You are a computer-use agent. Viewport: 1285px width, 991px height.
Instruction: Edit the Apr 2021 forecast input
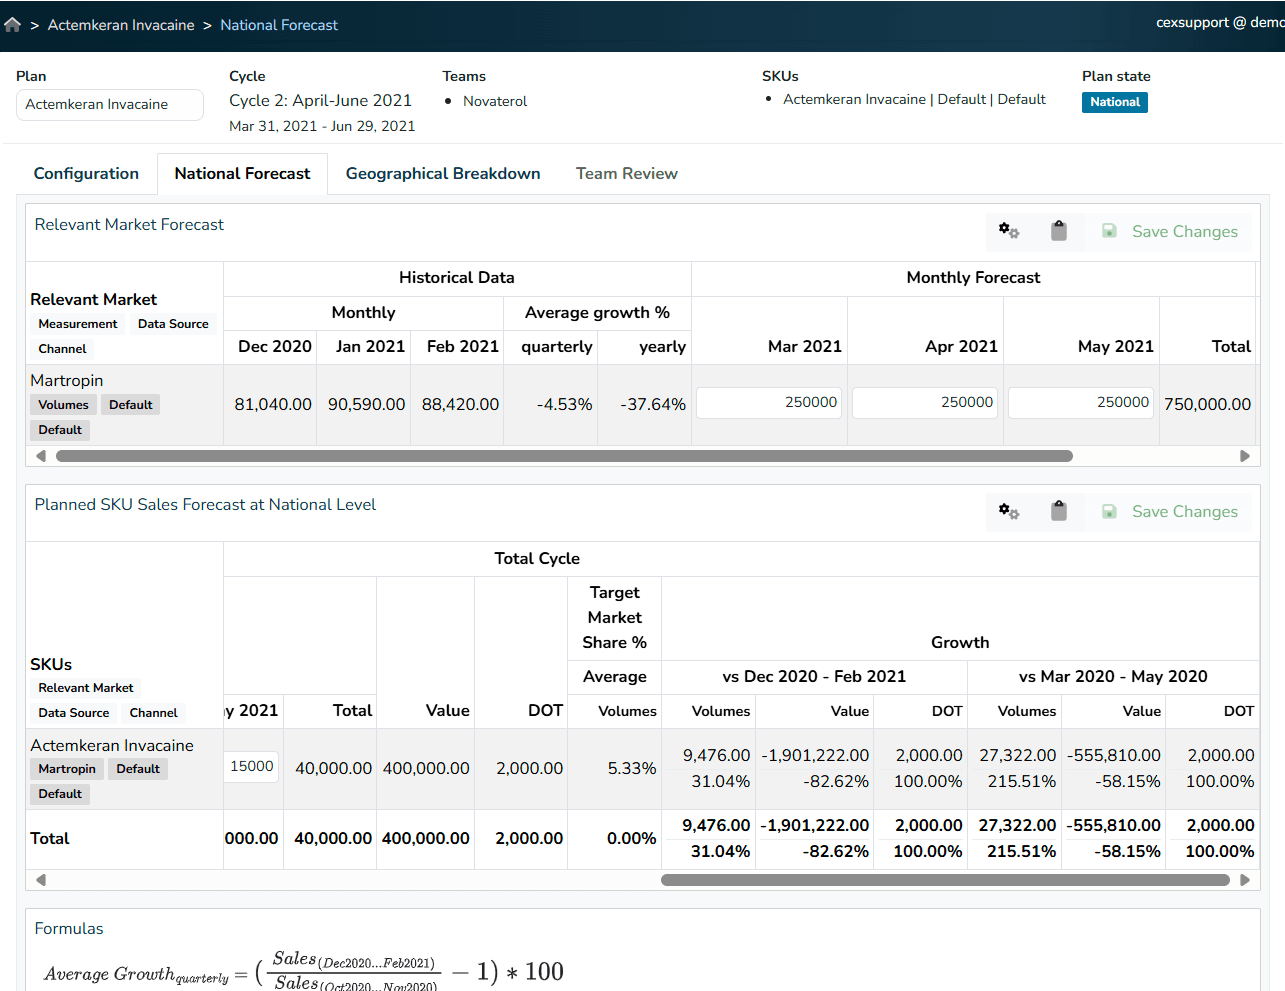tap(925, 403)
